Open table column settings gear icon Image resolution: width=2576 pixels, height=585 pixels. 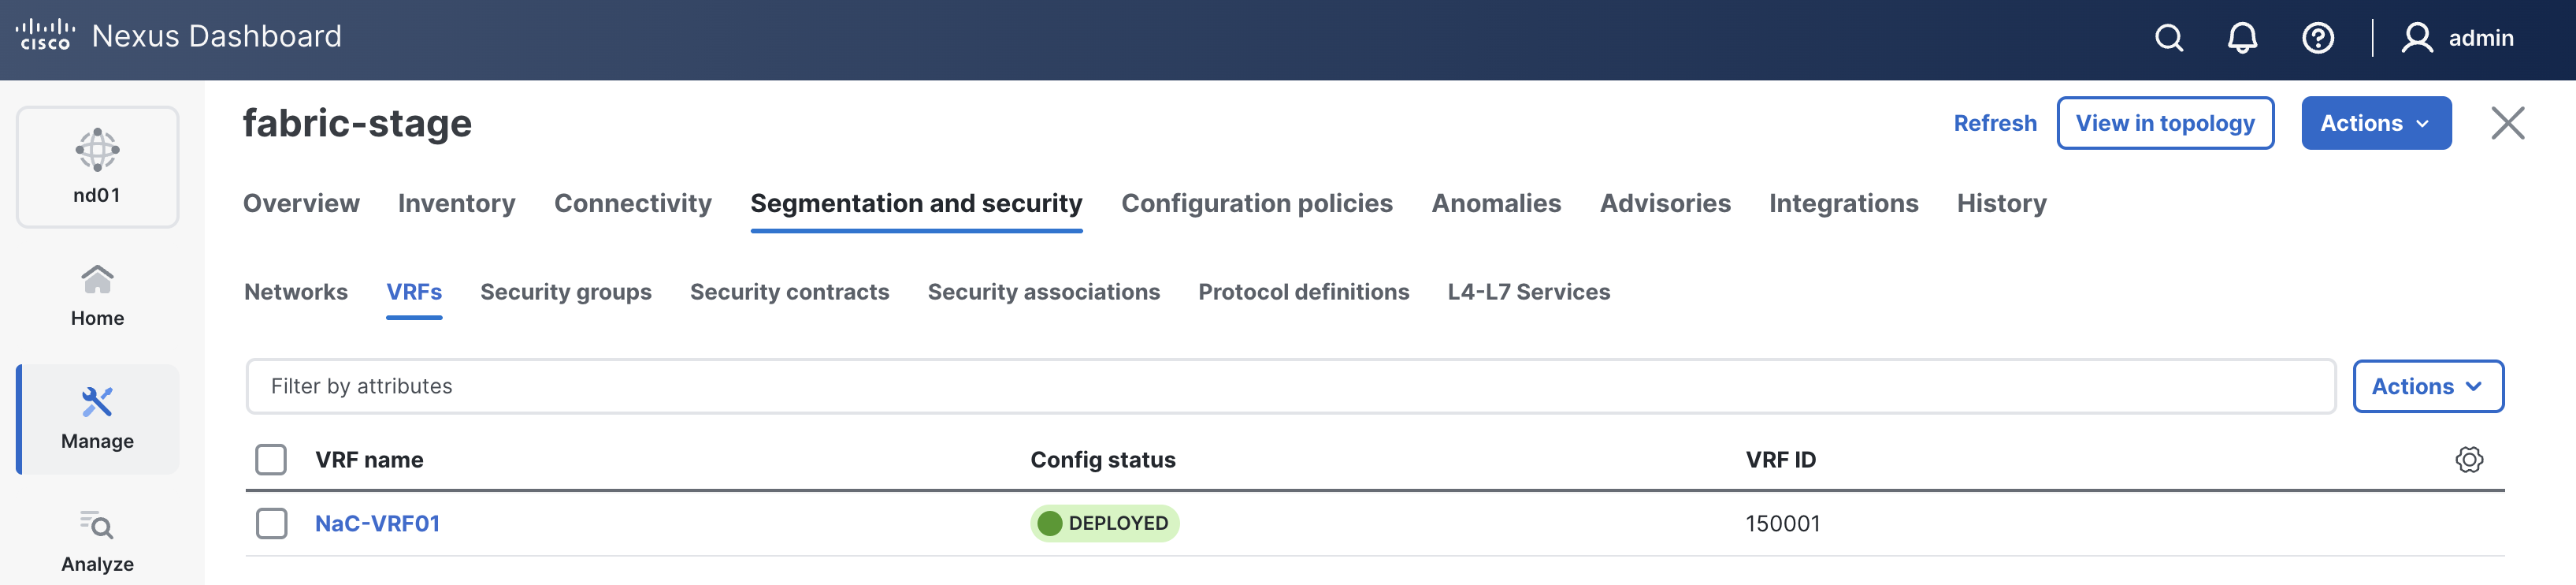click(x=2468, y=460)
